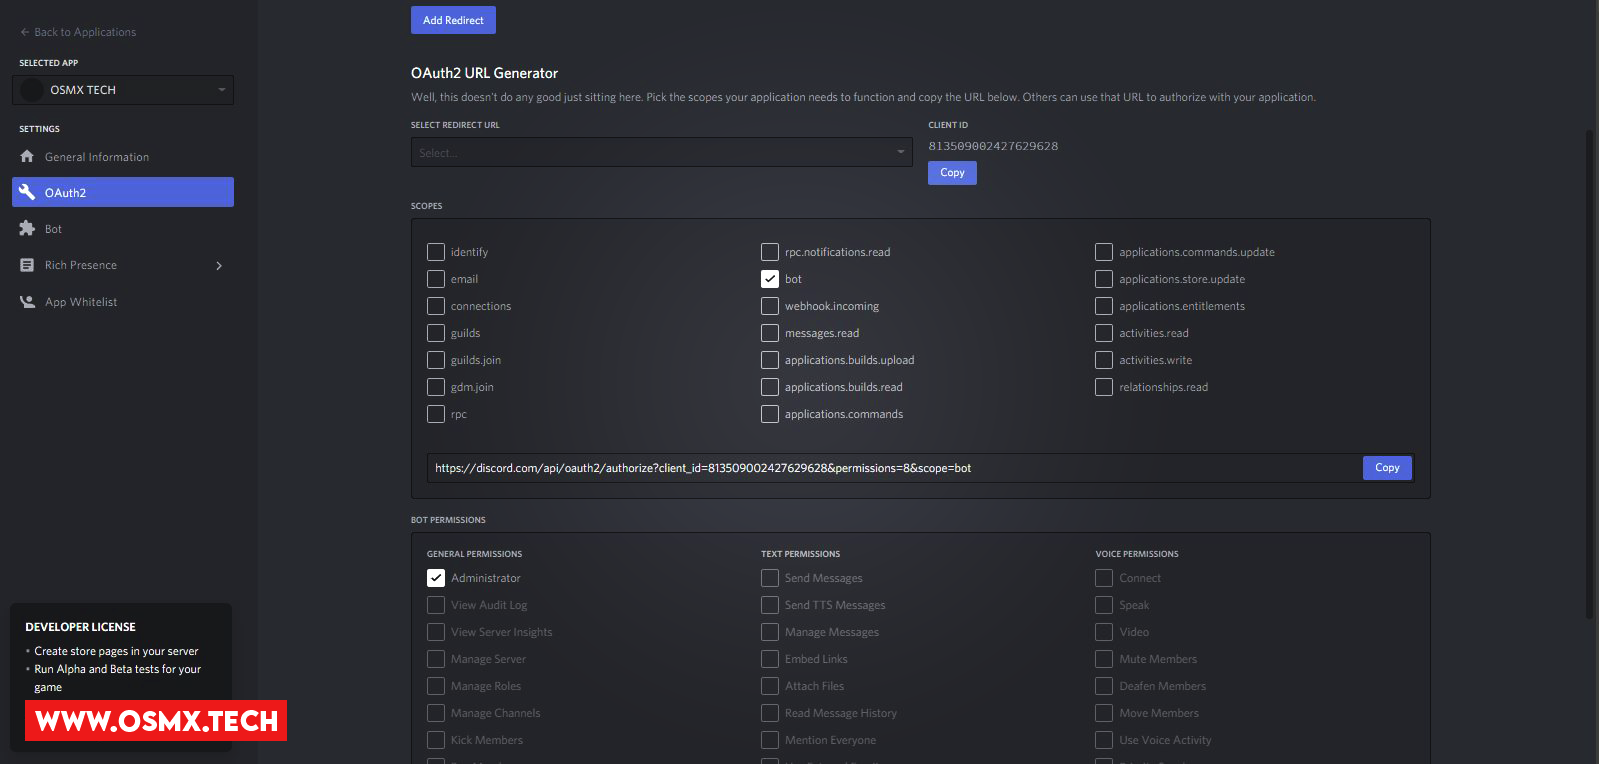Click the Rich Presence document icon
The image size is (1599, 764).
point(27,265)
